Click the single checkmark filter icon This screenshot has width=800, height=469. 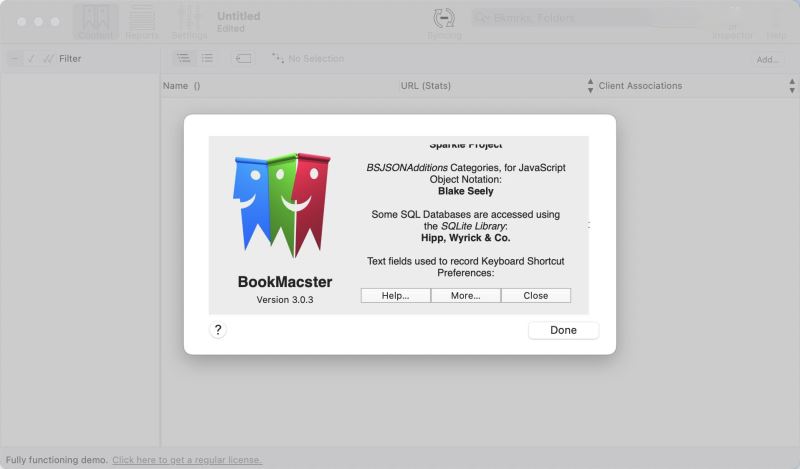click(x=31, y=59)
